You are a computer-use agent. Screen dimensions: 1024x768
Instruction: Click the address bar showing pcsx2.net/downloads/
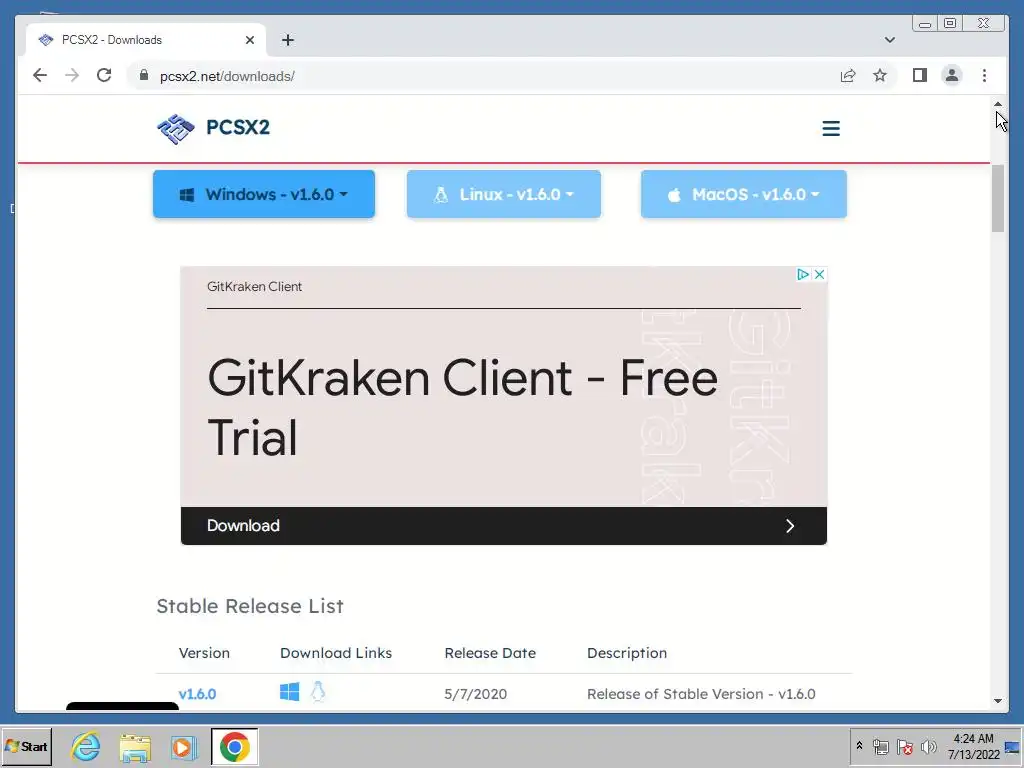tap(483, 76)
